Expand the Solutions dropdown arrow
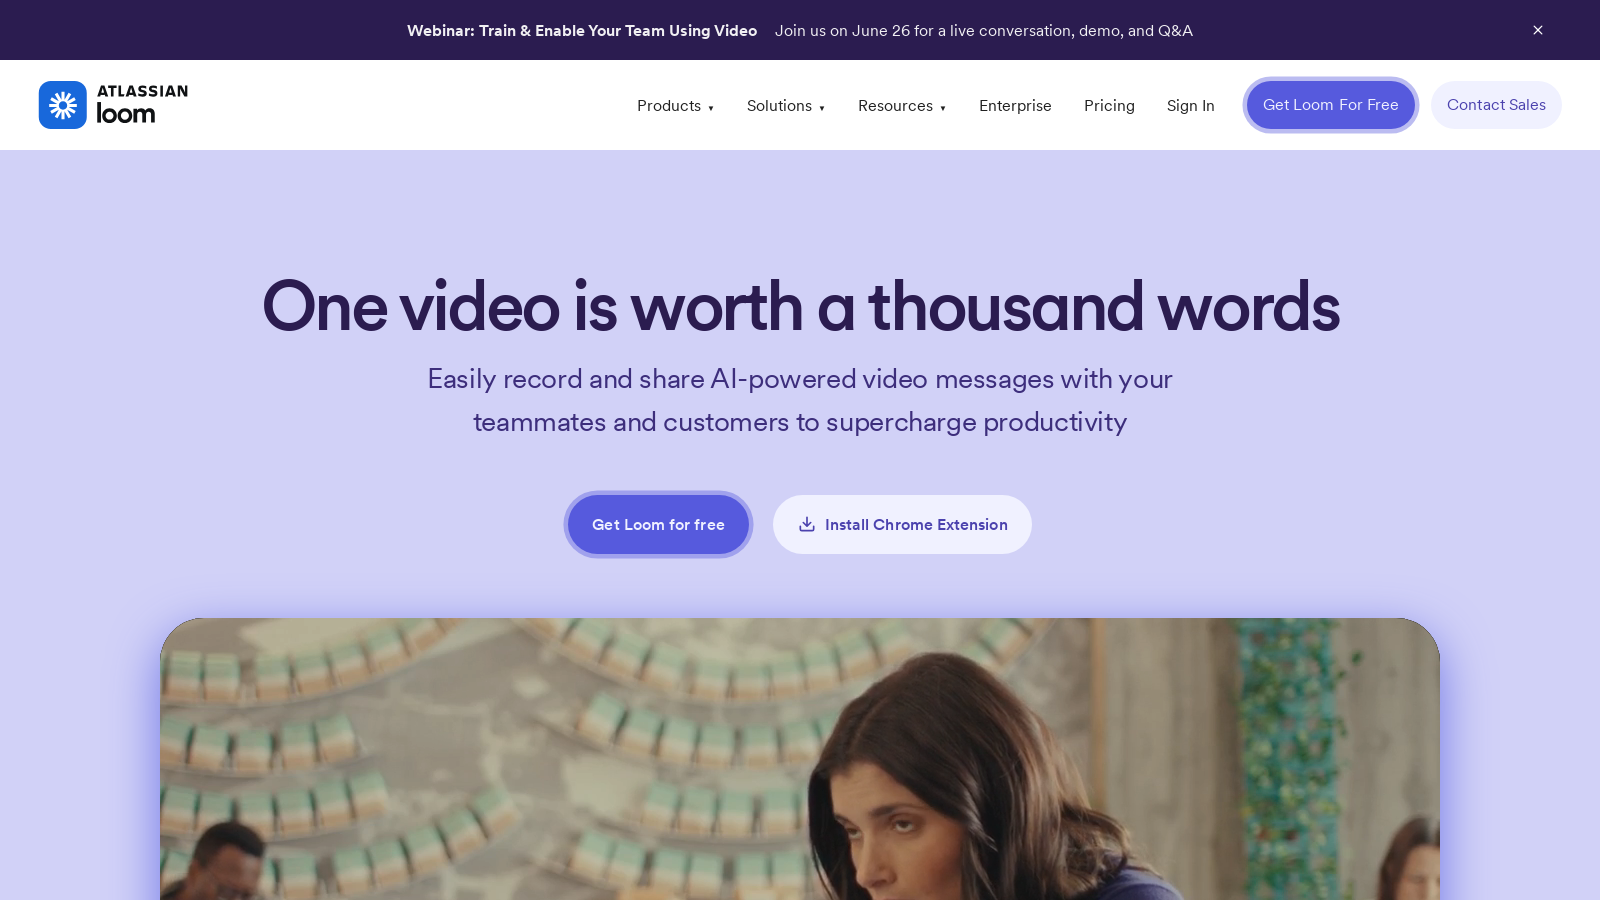 pos(822,108)
